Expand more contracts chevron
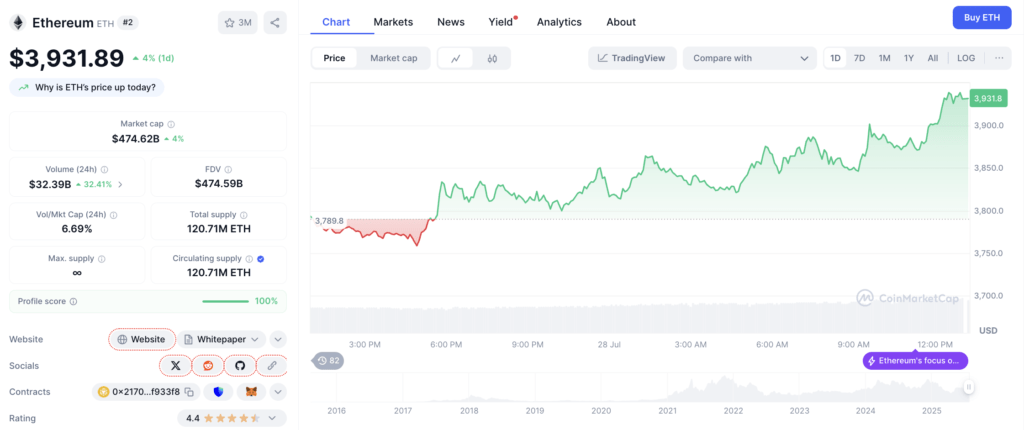 (x=278, y=392)
